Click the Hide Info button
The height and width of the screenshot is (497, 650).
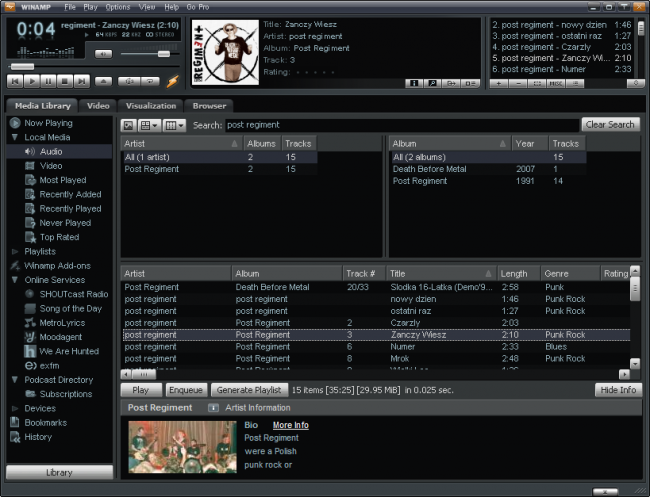coord(618,390)
